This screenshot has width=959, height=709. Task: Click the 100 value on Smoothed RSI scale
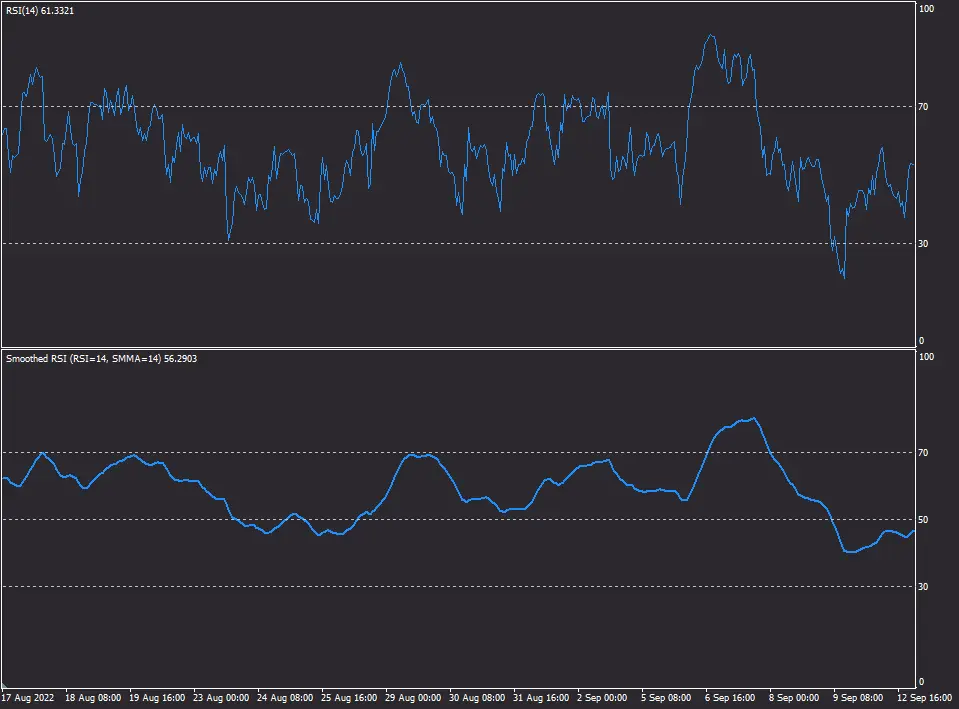tap(926, 357)
